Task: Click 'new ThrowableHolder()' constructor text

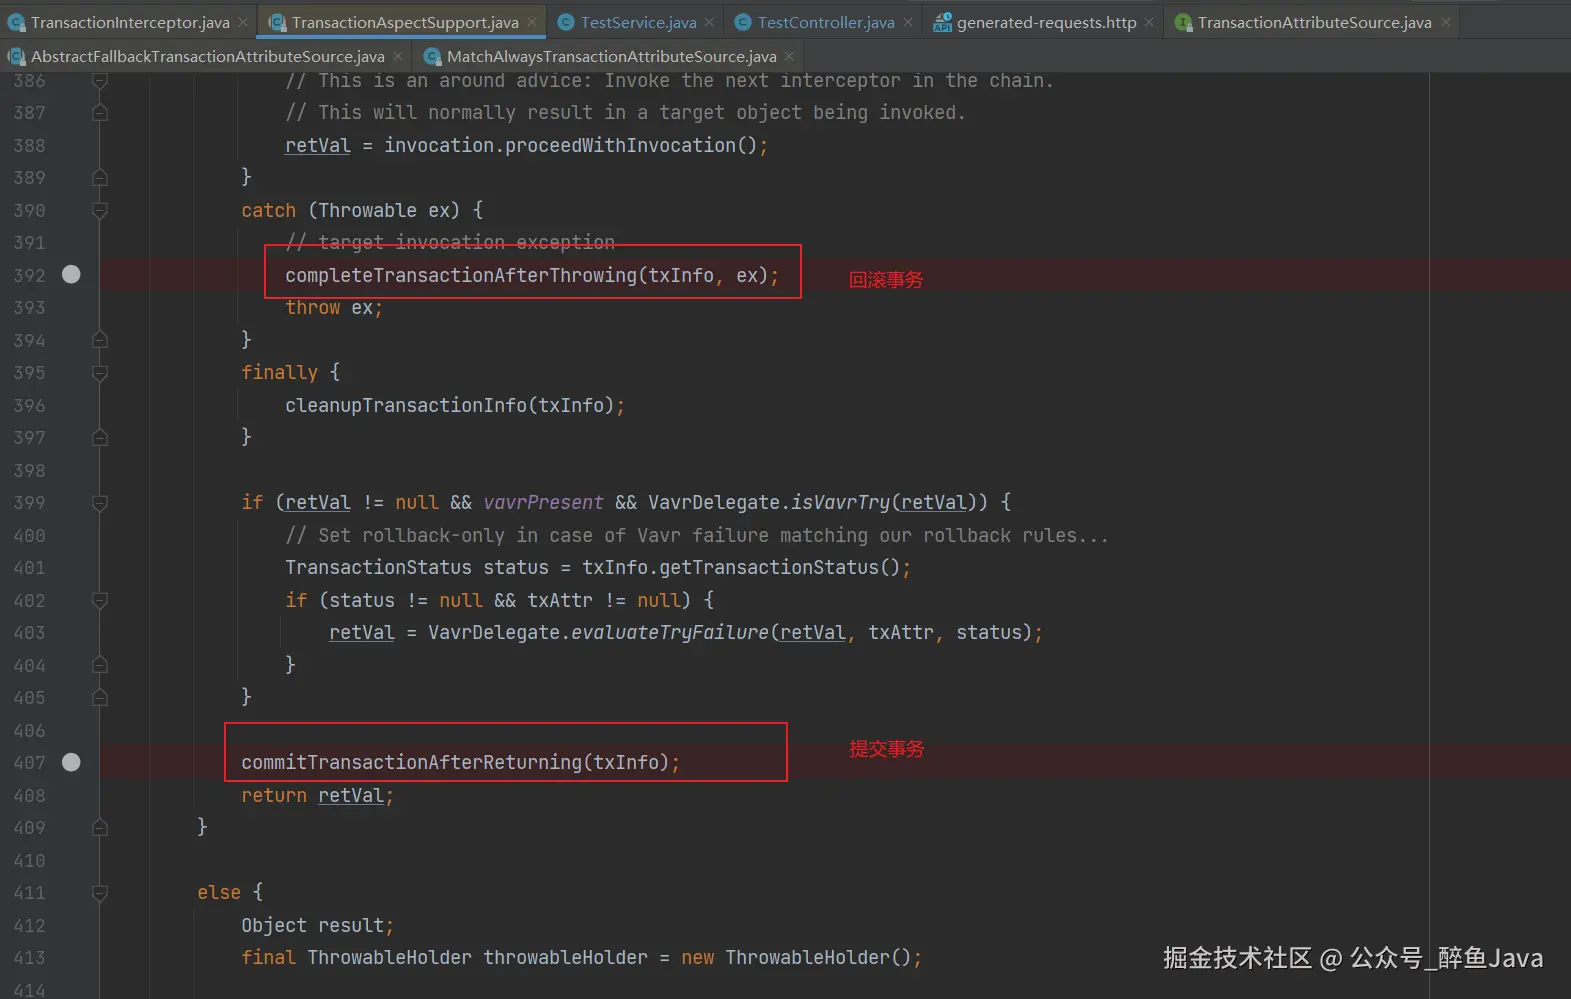Action: click(797, 957)
